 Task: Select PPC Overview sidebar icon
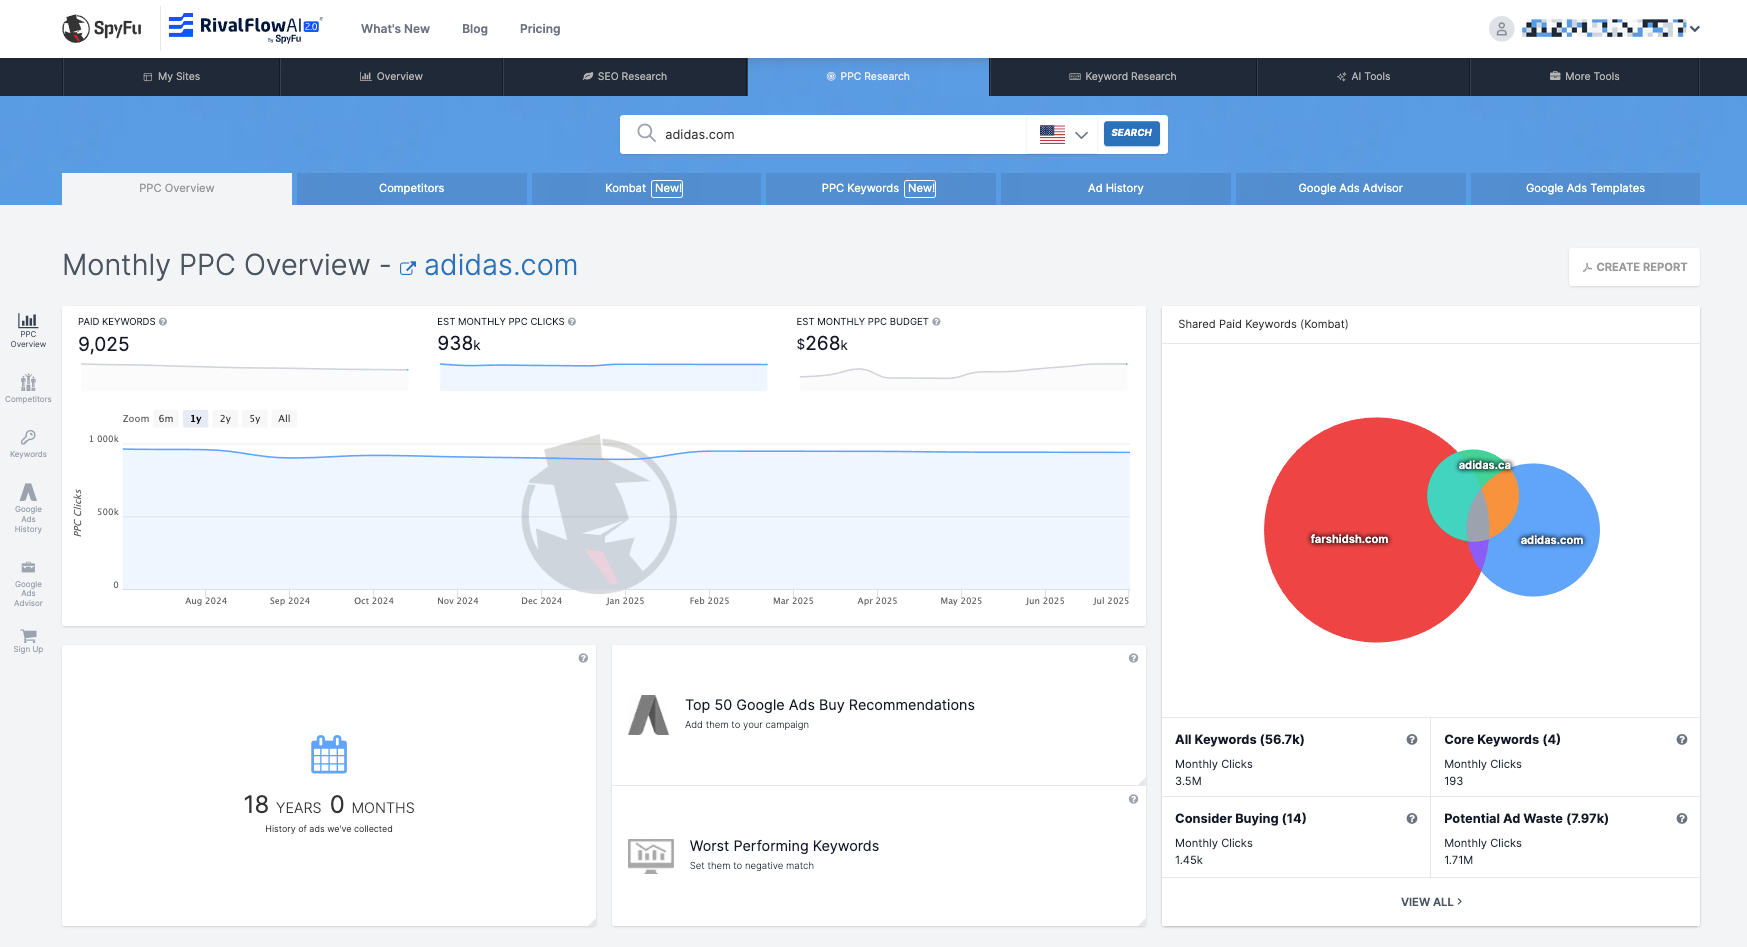pos(28,330)
